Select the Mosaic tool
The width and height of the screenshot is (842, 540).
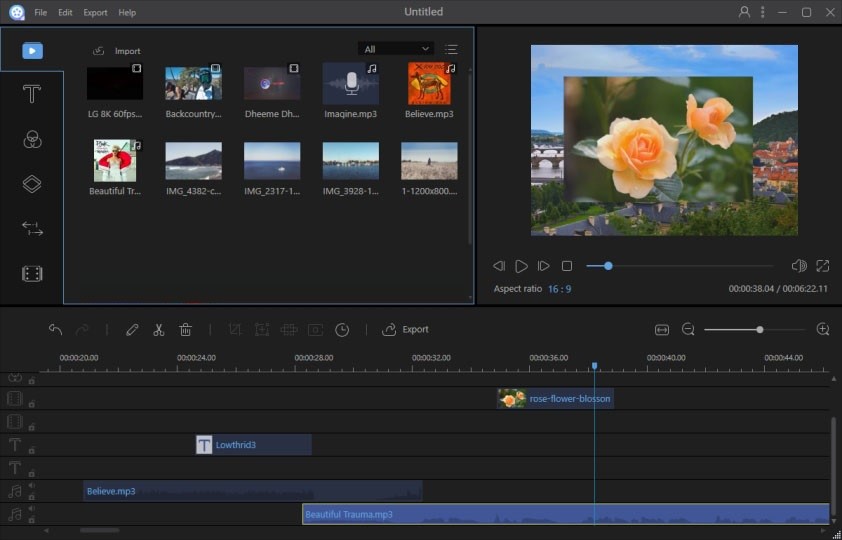tap(289, 330)
